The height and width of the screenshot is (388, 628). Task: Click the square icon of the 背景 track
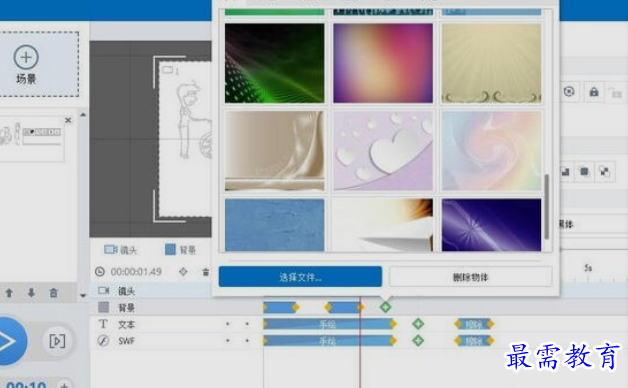tap(103, 307)
